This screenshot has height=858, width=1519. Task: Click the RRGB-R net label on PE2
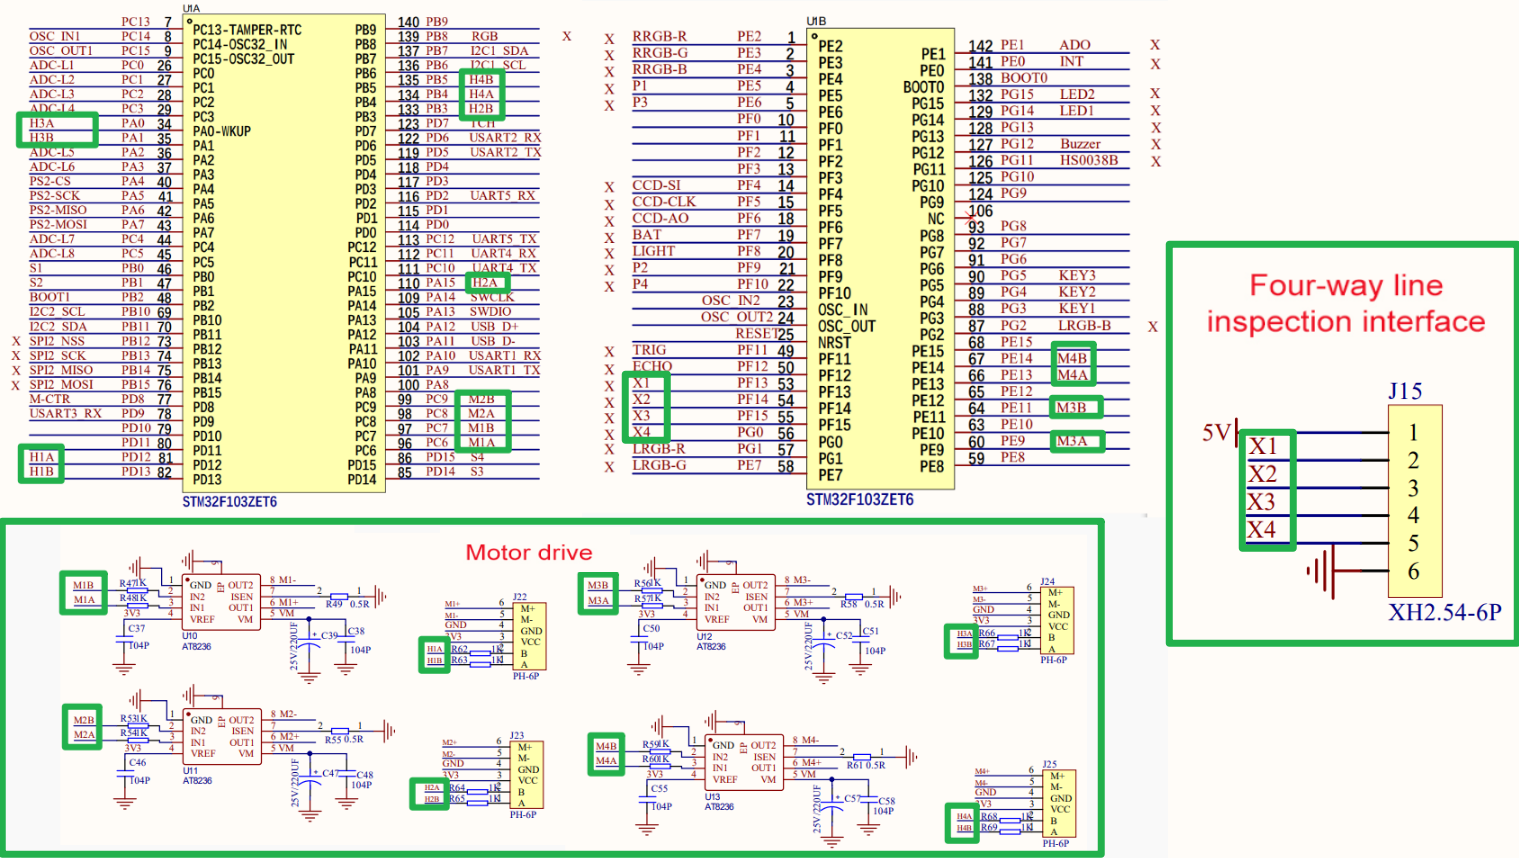659,36
